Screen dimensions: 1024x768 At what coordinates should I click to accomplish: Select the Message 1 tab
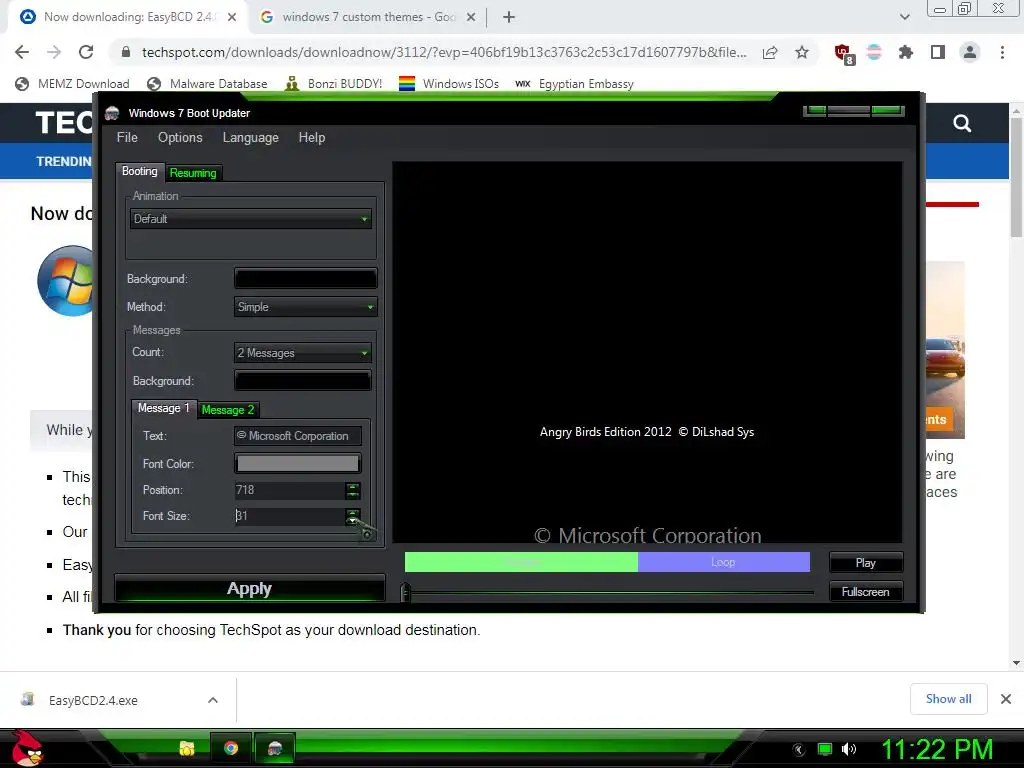point(163,408)
